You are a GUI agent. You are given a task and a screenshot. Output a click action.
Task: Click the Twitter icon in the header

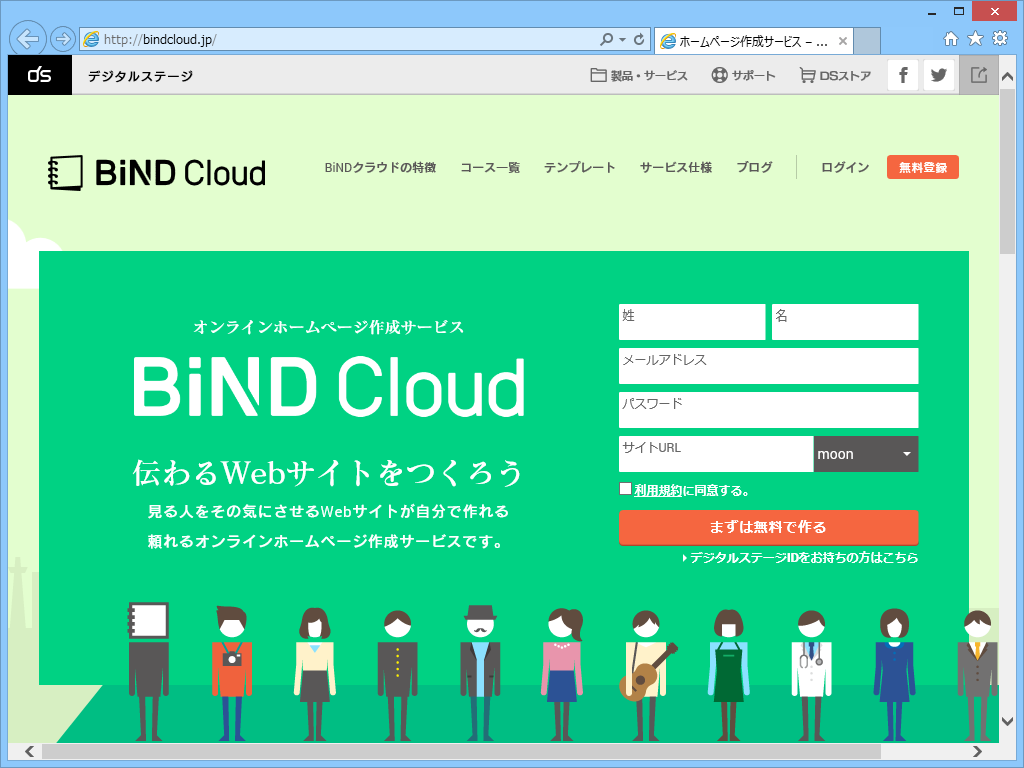938,74
